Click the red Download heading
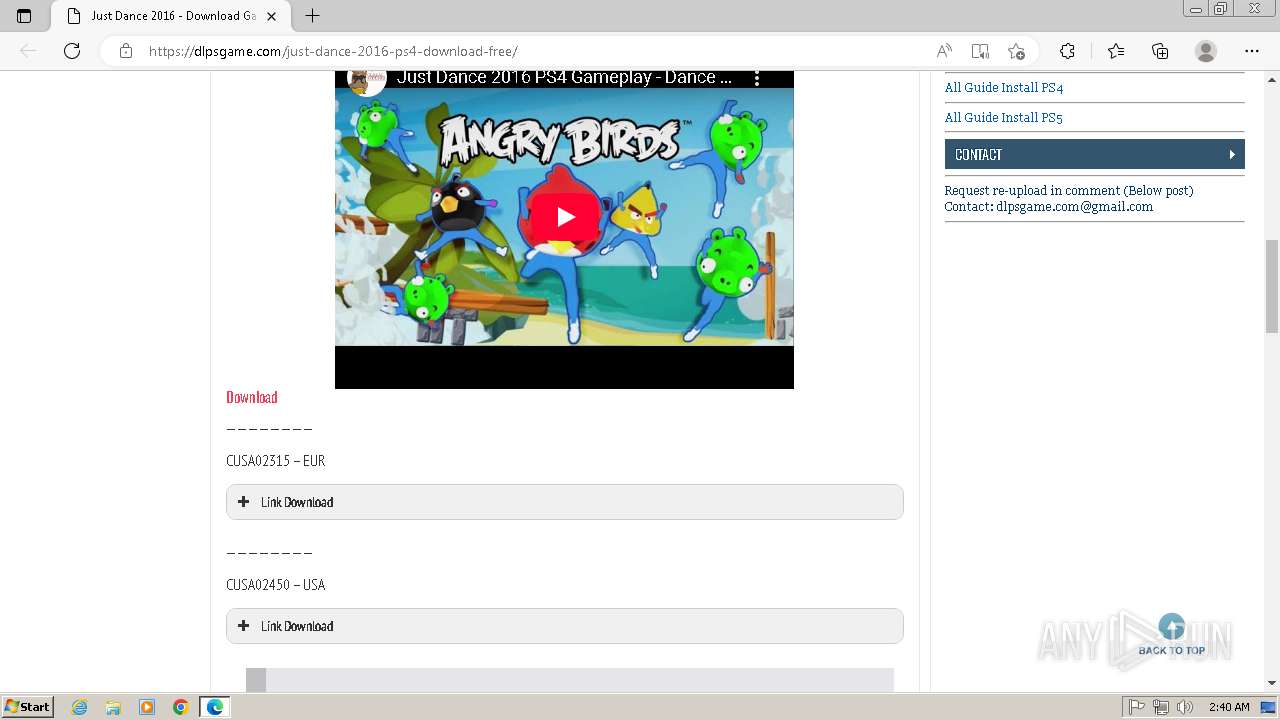 click(x=252, y=397)
